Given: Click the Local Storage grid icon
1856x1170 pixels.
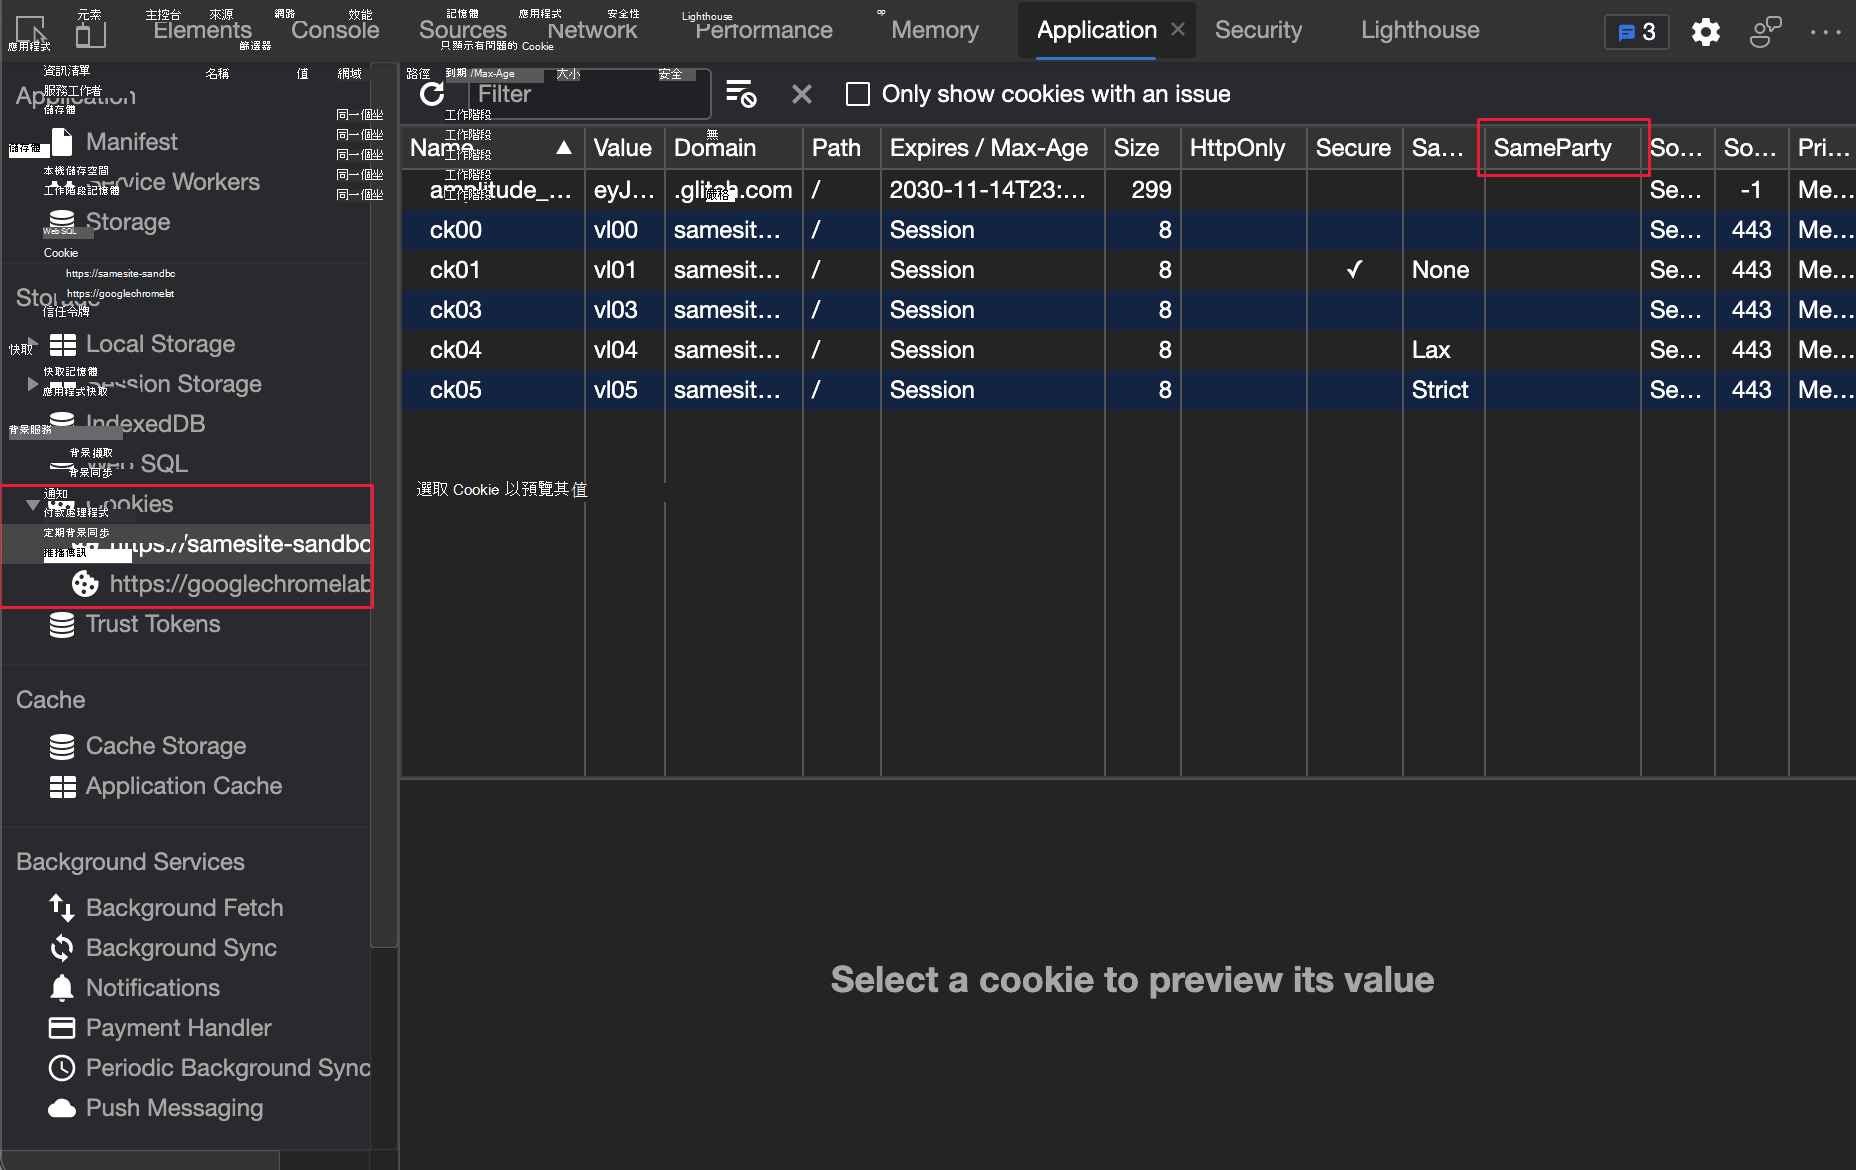Looking at the screenshot, I should 62,344.
